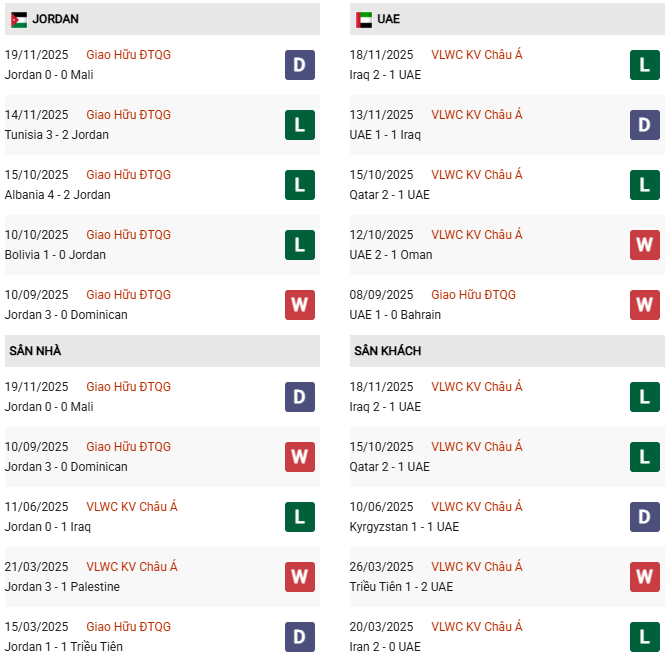Click W badge for UAE 1-0 Bahrain

point(645,305)
